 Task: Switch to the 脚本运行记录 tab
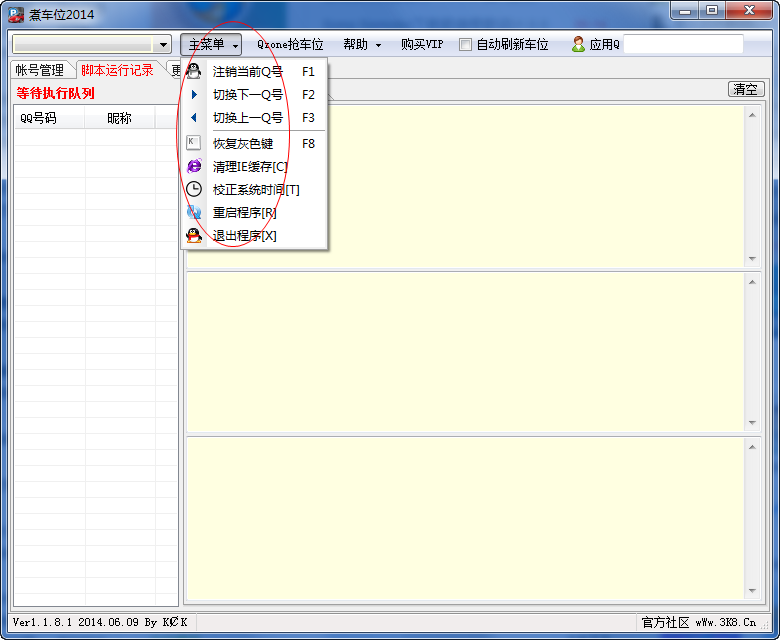117,70
